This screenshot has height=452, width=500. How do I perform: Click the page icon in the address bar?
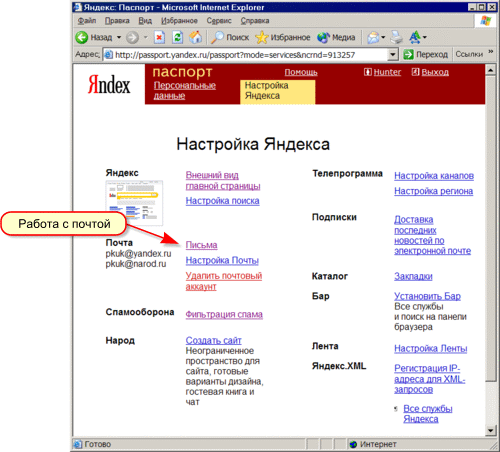108,54
